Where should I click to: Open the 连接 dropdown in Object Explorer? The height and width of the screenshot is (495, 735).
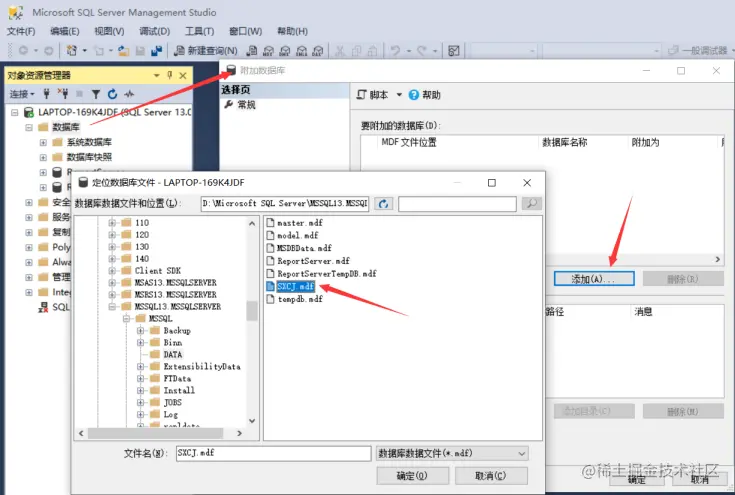(22, 94)
